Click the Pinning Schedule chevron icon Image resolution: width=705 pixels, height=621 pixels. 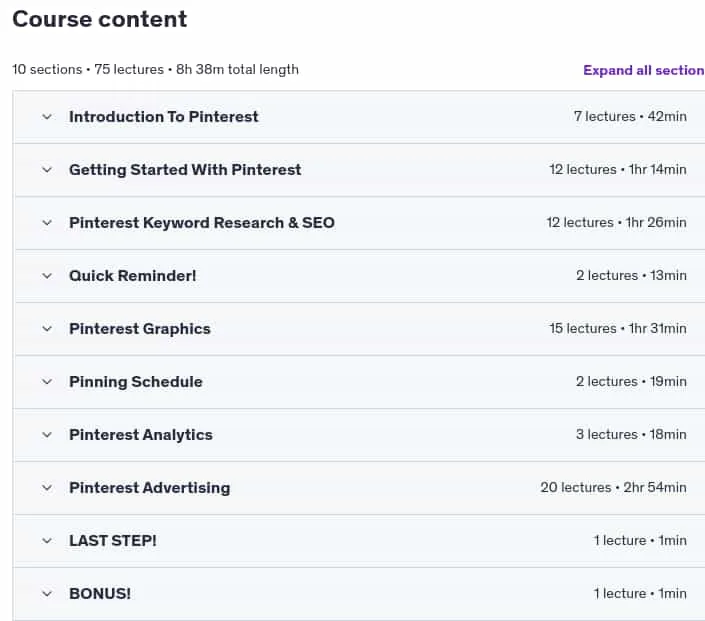47,382
